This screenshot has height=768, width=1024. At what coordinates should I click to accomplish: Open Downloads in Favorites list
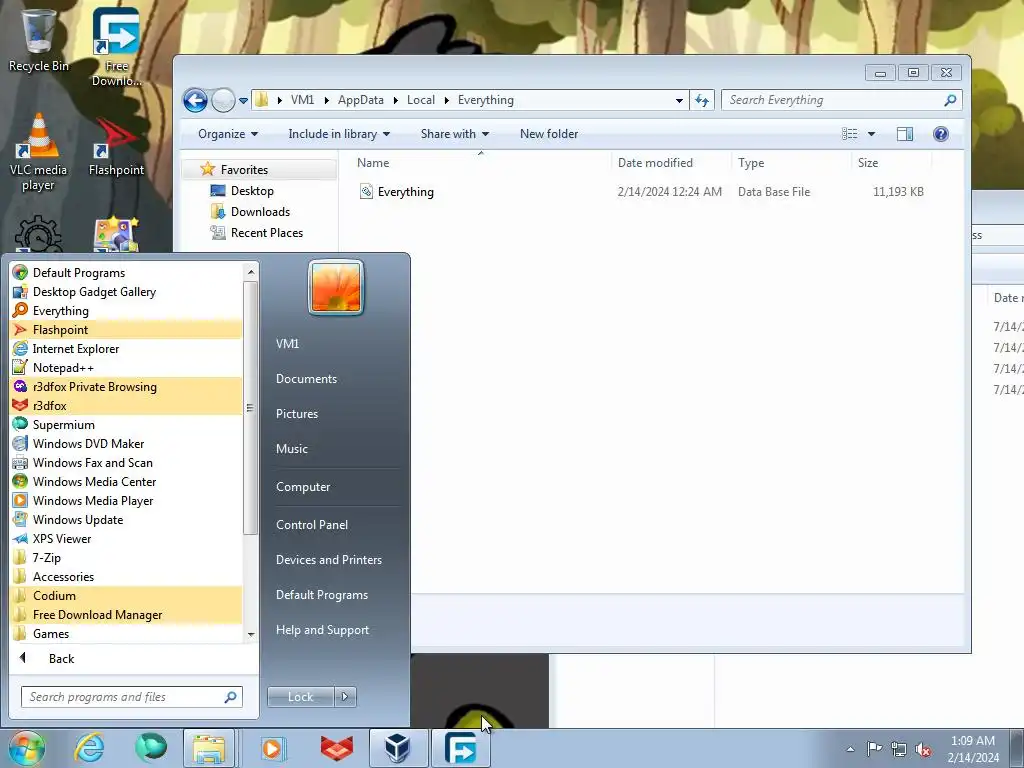click(x=260, y=212)
